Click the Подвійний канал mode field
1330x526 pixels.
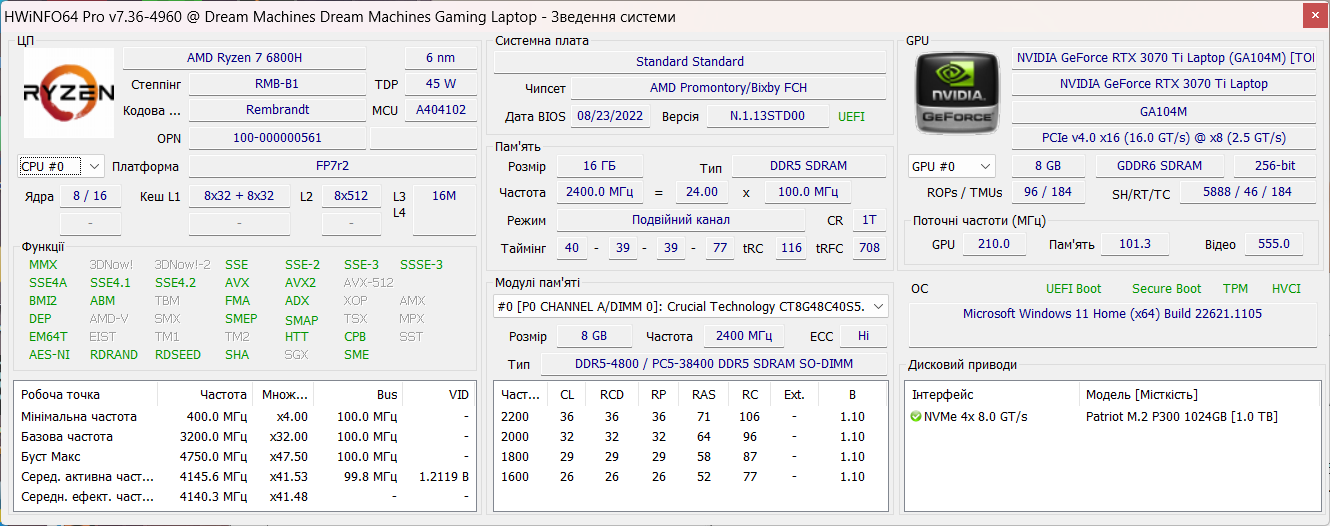[680, 220]
